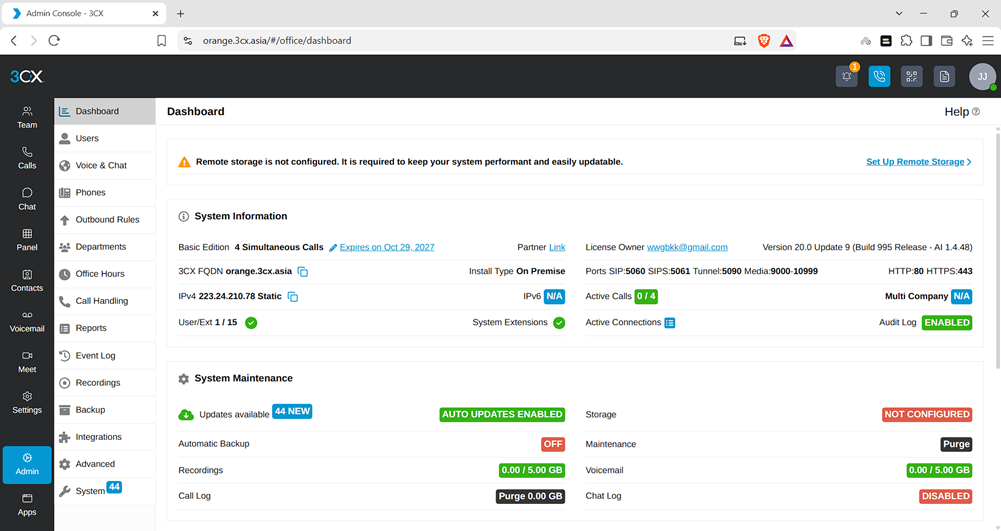Click the QR code icon in header
The image size is (1001, 531).
(912, 77)
